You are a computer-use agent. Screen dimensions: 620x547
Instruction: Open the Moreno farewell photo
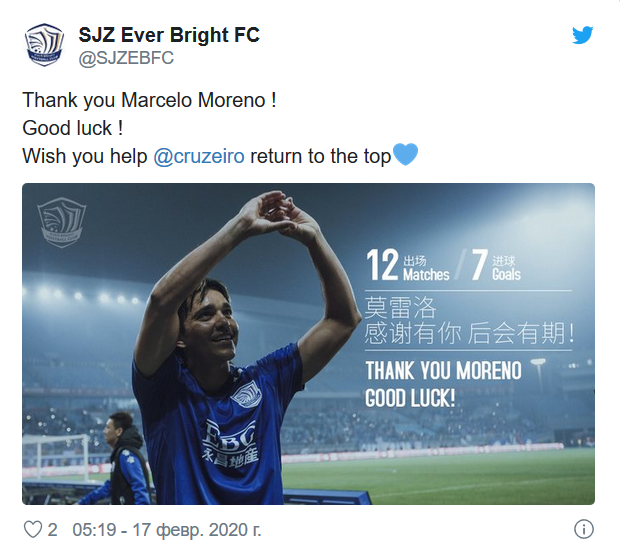[308, 343]
